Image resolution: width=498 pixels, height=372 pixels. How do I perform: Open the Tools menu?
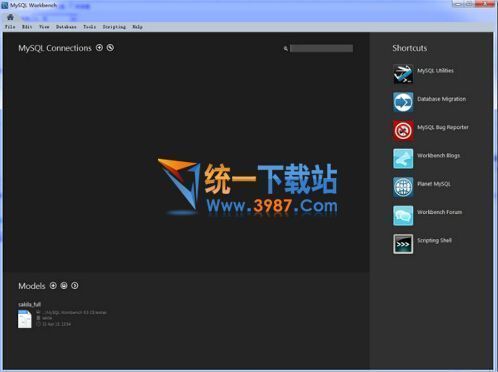(x=89, y=27)
